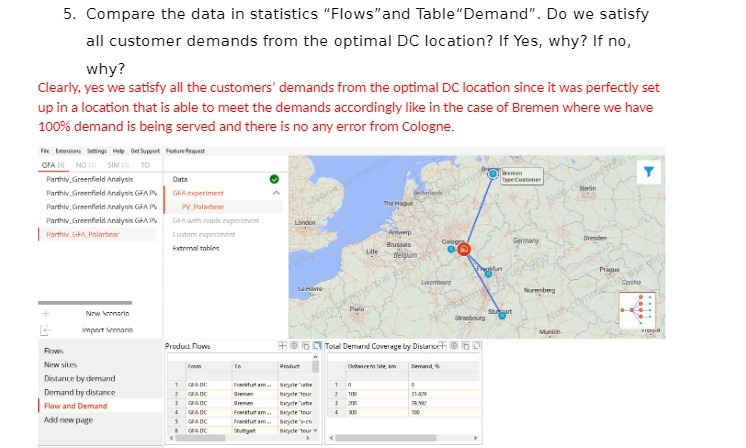Click copy icon in Total Demand Coverage header
Image resolution: width=746 pixels, height=448 pixels.
pos(465,346)
